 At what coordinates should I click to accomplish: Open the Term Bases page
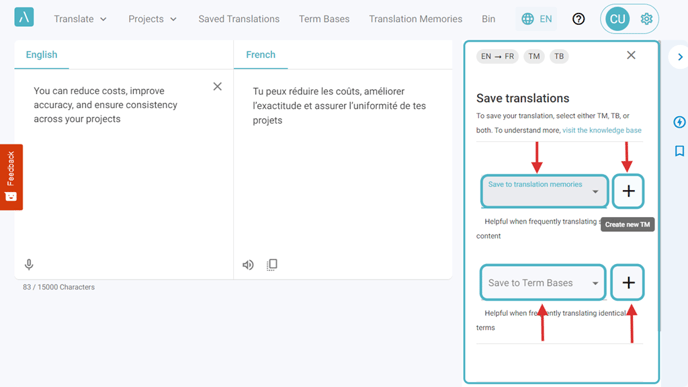[x=324, y=19]
